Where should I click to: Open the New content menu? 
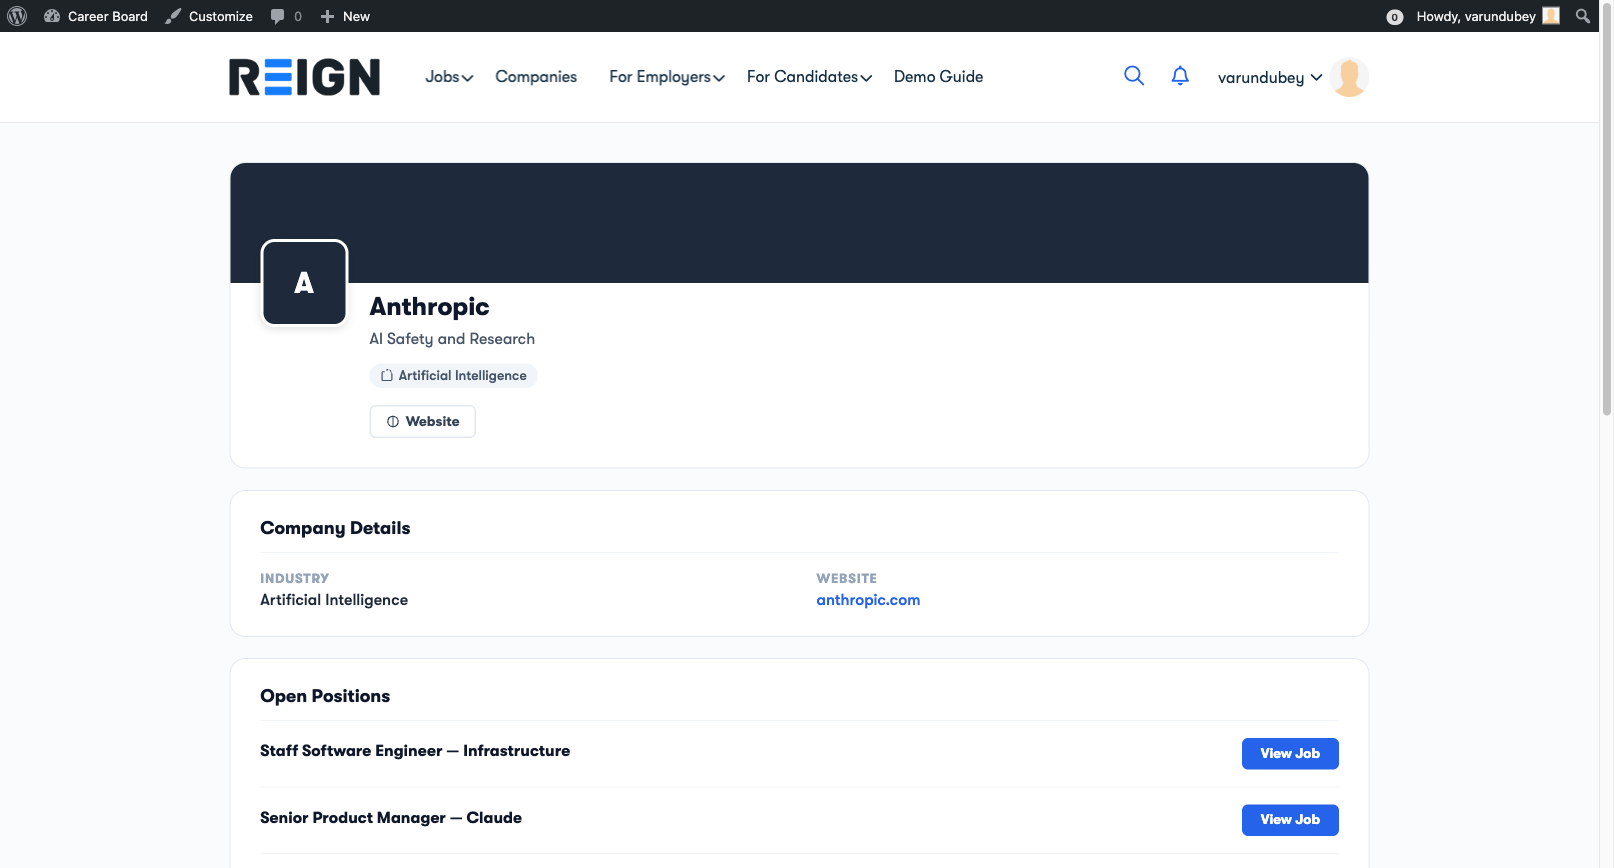pyautogui.click(x=345, y=16)
